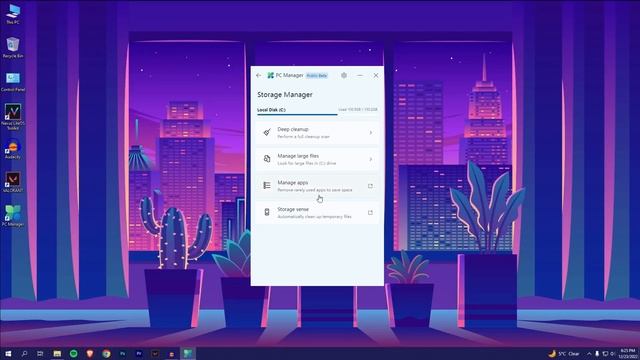Click the used disk space value text
Image resolution: width=640 pixels, height=360 pixels.
(x=358, y=109)
